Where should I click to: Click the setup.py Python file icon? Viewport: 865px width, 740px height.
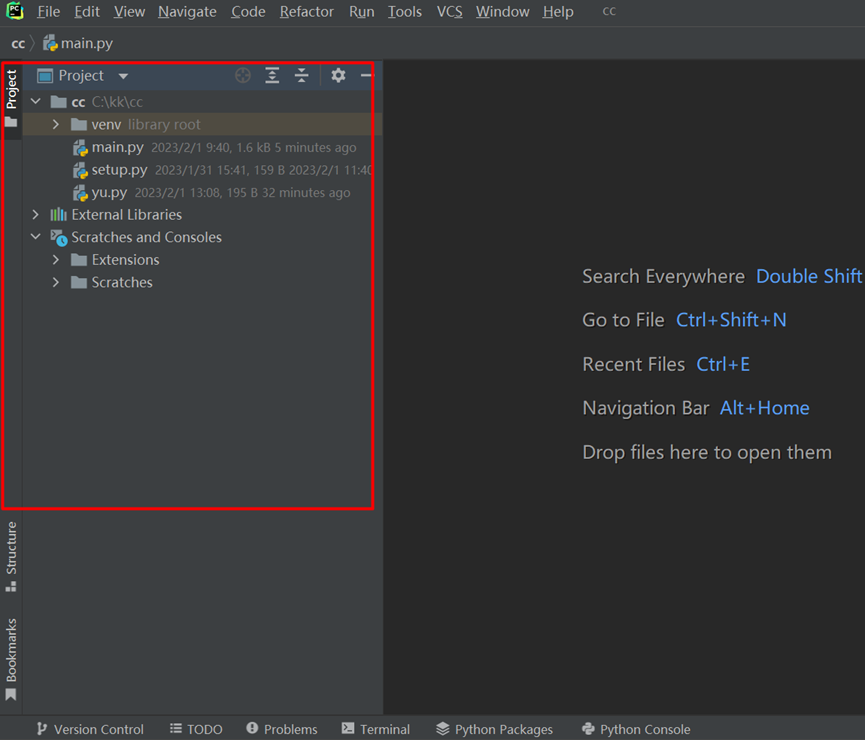pos(81,170)
